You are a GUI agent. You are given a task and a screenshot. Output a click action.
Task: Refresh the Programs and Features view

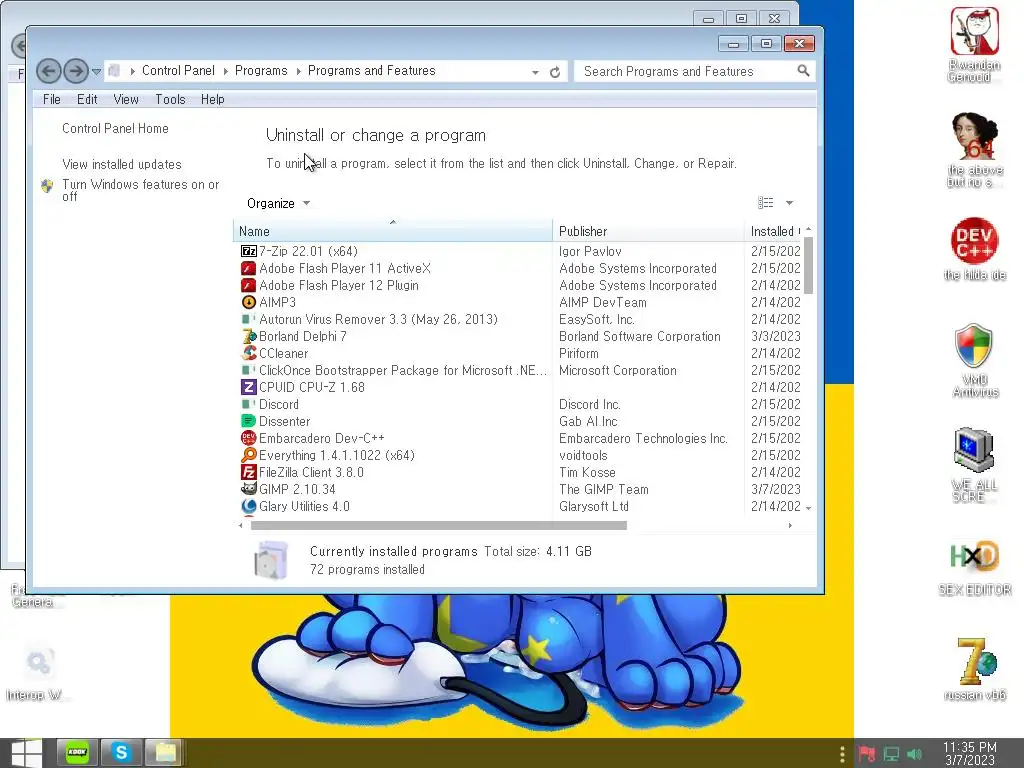coord(555,72)
